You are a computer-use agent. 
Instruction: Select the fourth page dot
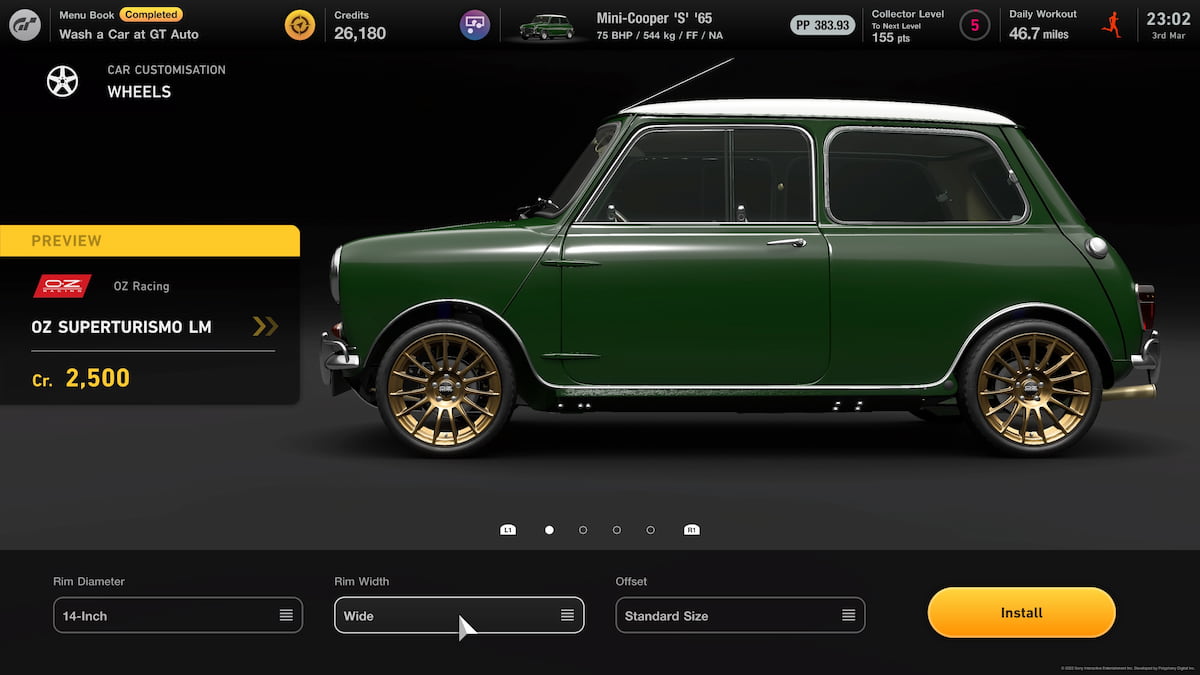pos(651,530)
